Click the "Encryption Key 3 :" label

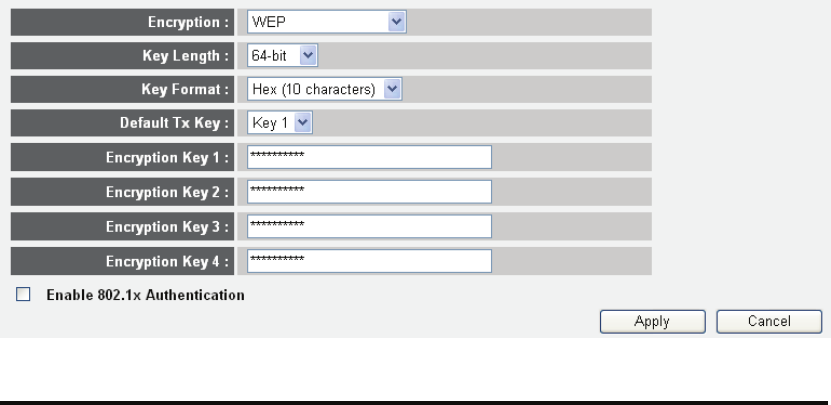point(168,226)
